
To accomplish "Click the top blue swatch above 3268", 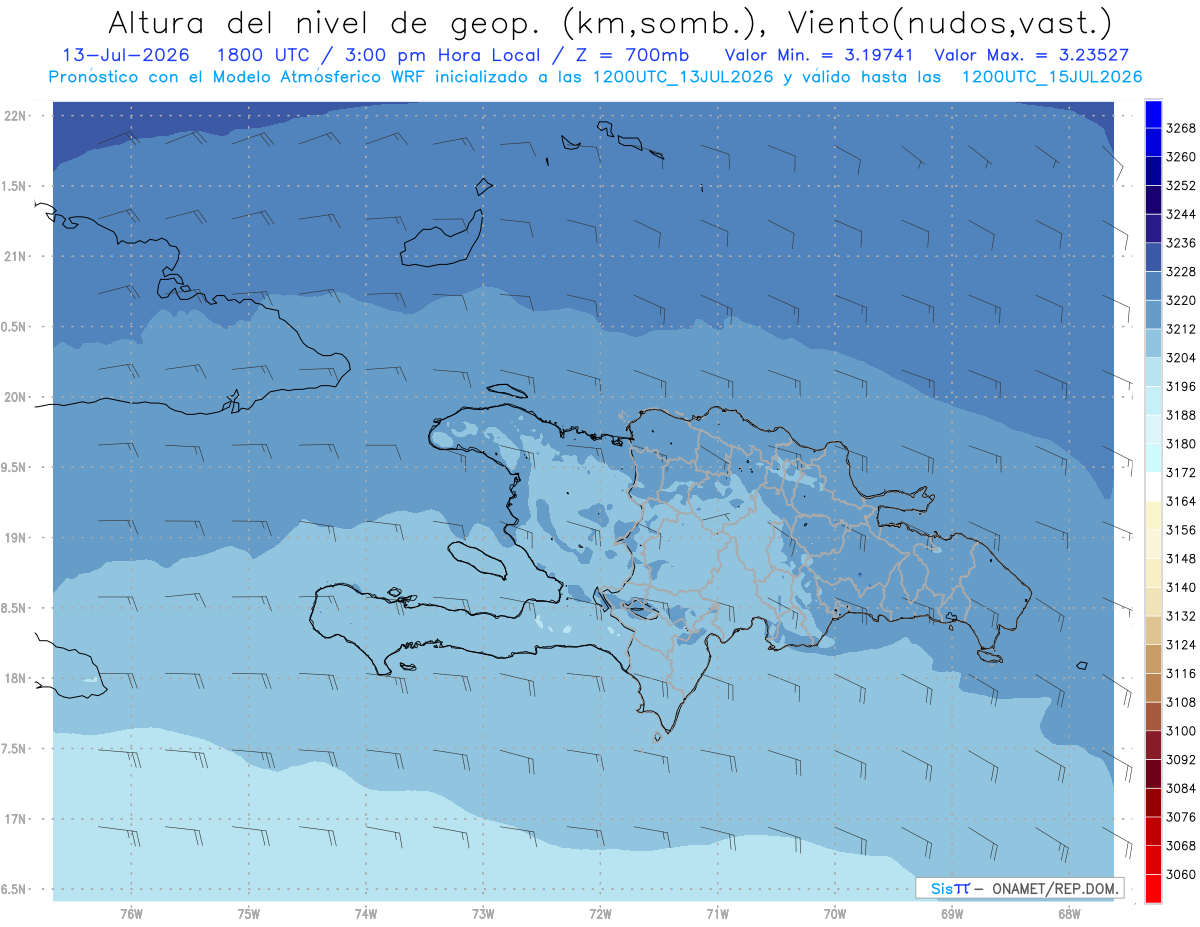I will 1153,114.
